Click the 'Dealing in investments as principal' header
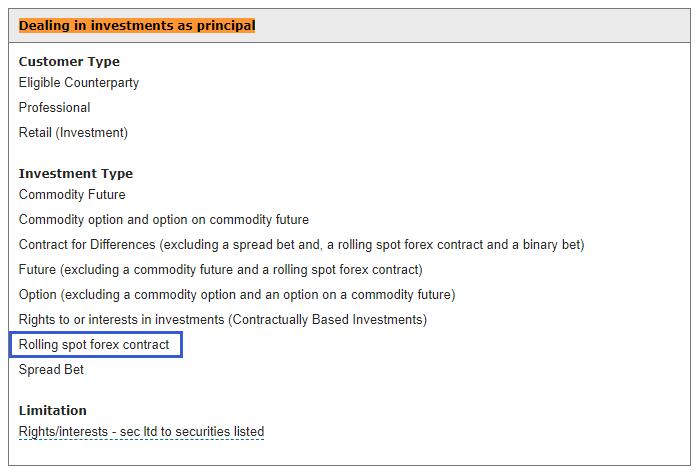Image resolution: width=700 pixels, height=475 pixels. pos(137,25)
